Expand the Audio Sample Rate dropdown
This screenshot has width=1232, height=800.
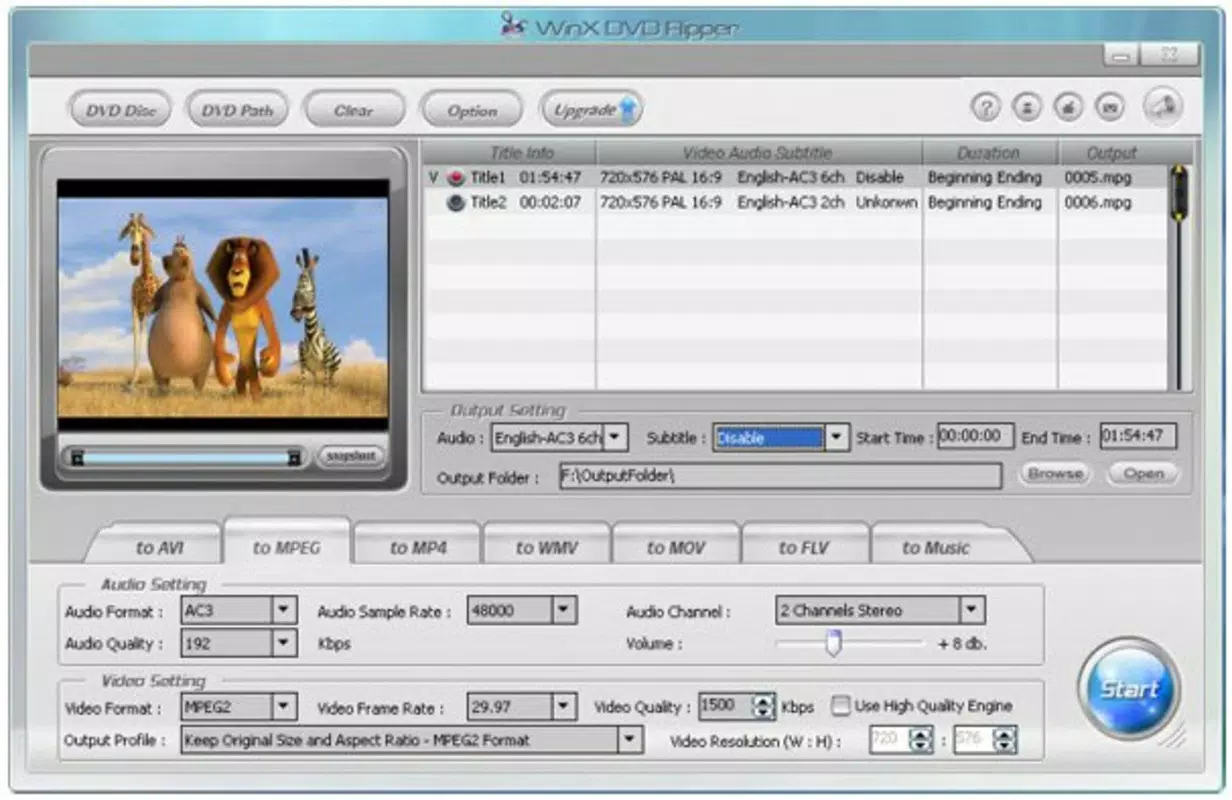tap(565, 610)
